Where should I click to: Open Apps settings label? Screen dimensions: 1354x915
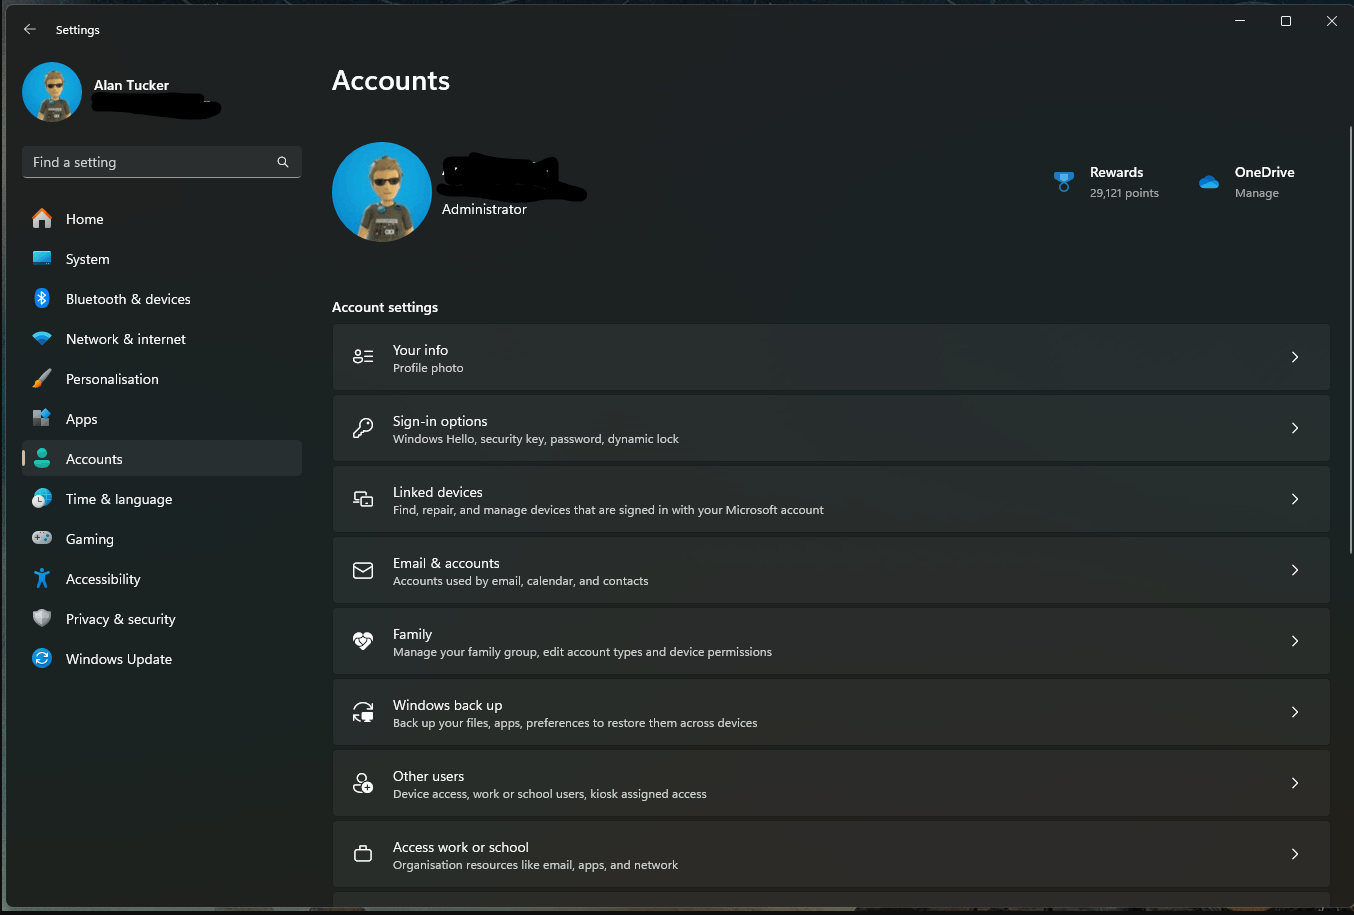click(x=82, y=419)
